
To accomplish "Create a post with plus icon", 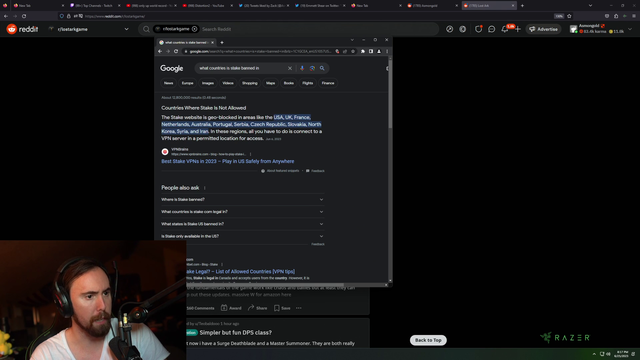I will pos(518,29).
